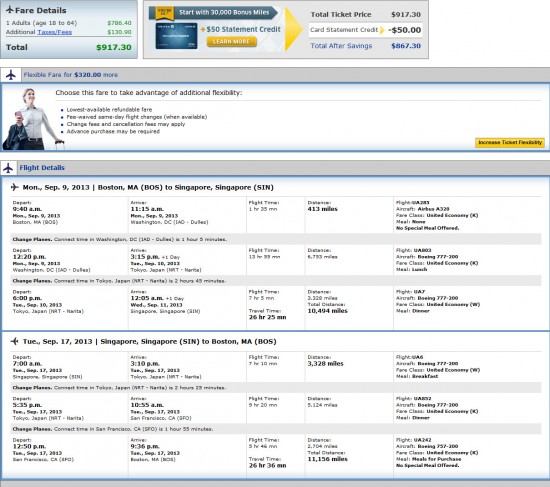The height and width of the screenshot is (487, 550).
Task: Click the 9:40 a.m. Boston departure time
Action: pyautogui.click(x=27, y=209)
